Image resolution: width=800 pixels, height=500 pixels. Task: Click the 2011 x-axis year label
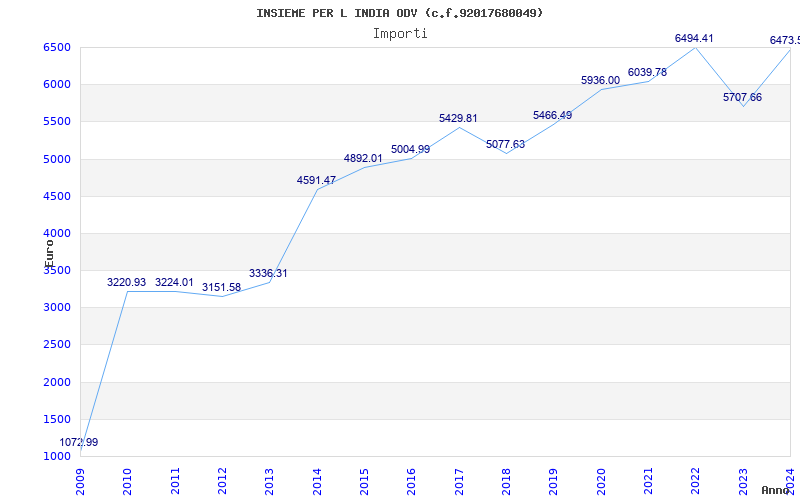point(175,482)
